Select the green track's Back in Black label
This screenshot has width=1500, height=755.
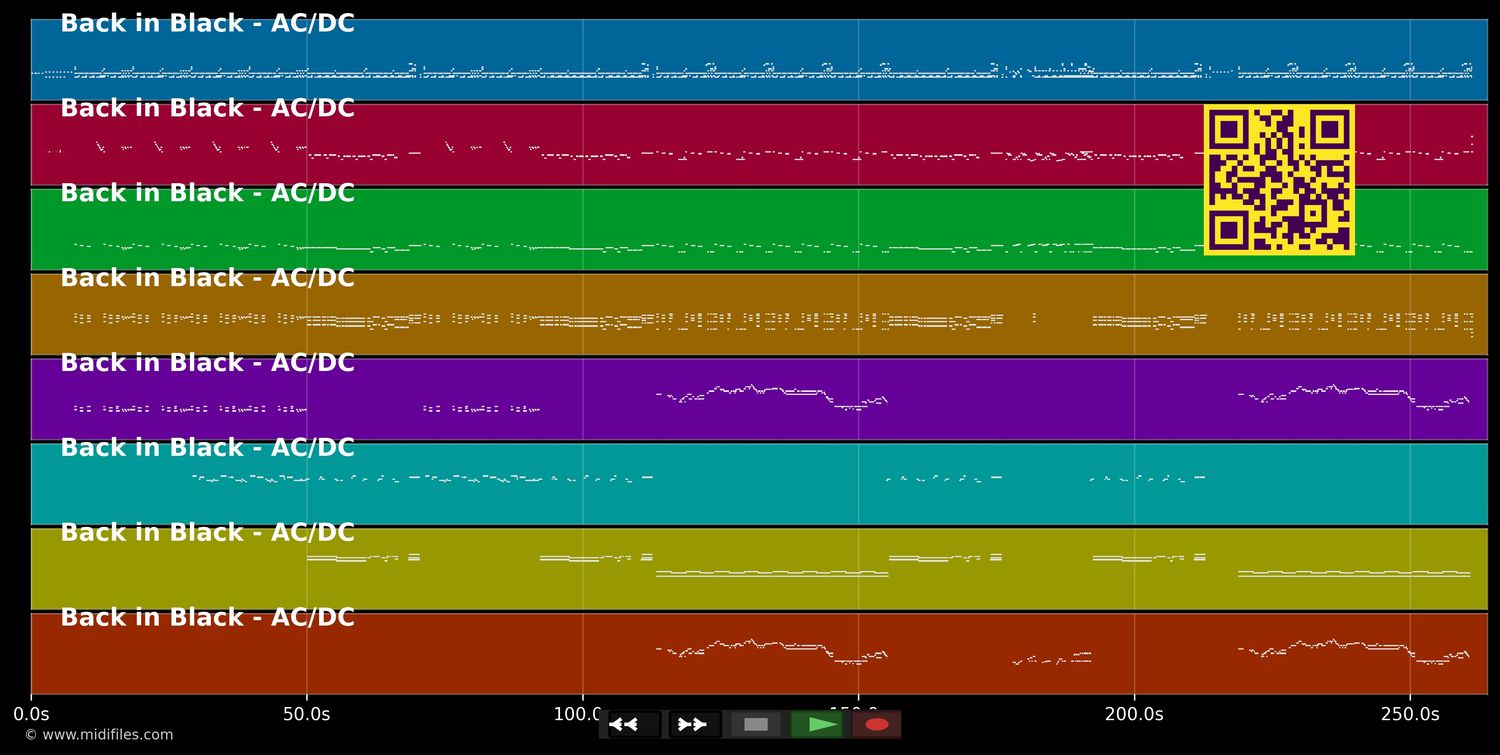pyautogui.click(x=207, y=194)
